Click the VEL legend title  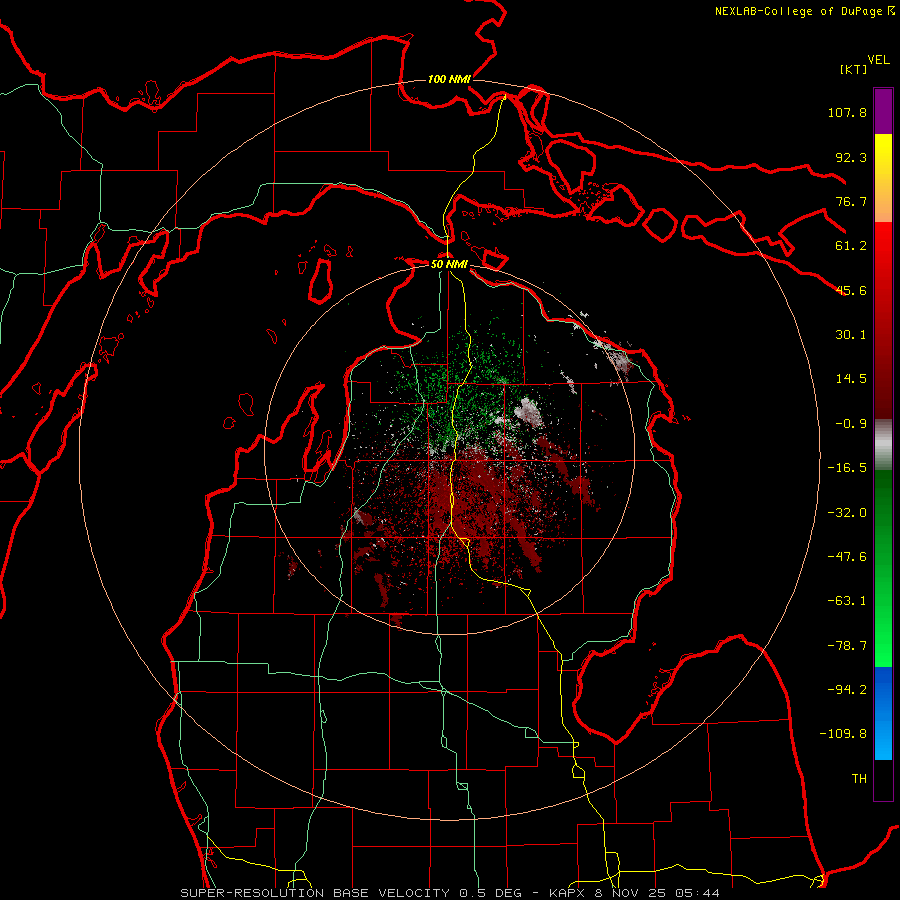click(878, 60)
